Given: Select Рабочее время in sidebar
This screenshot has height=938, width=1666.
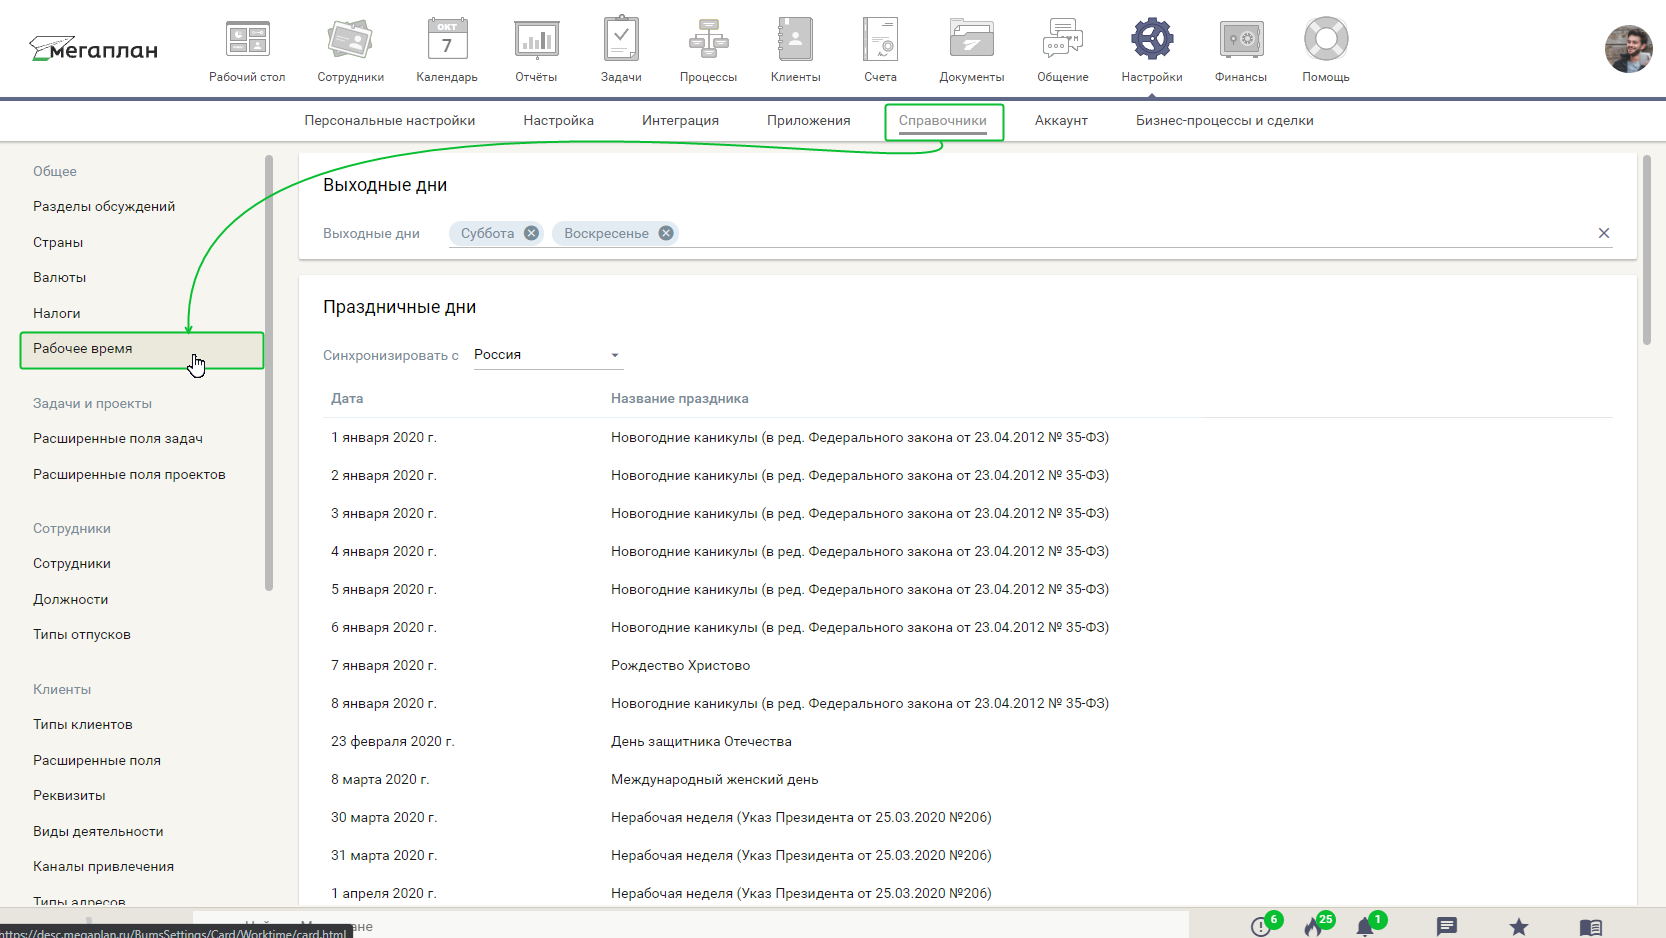Looking at the screenshot, I should 142,350.
